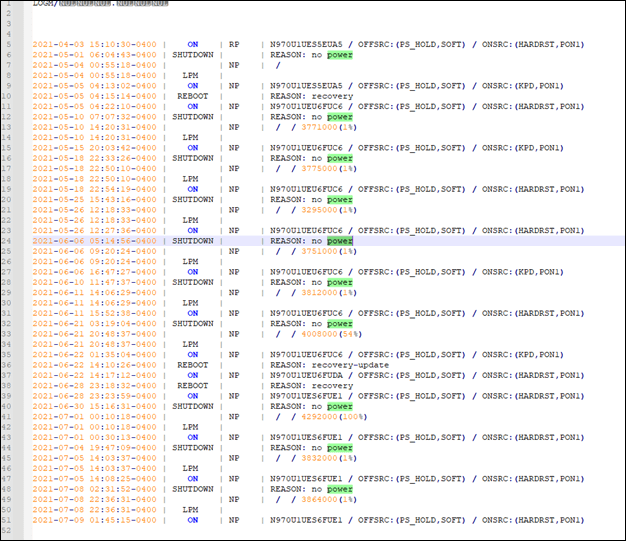Select the value 3751000(1%)
Viewport: 626px width, 541px height.
[x=329, y=252]
